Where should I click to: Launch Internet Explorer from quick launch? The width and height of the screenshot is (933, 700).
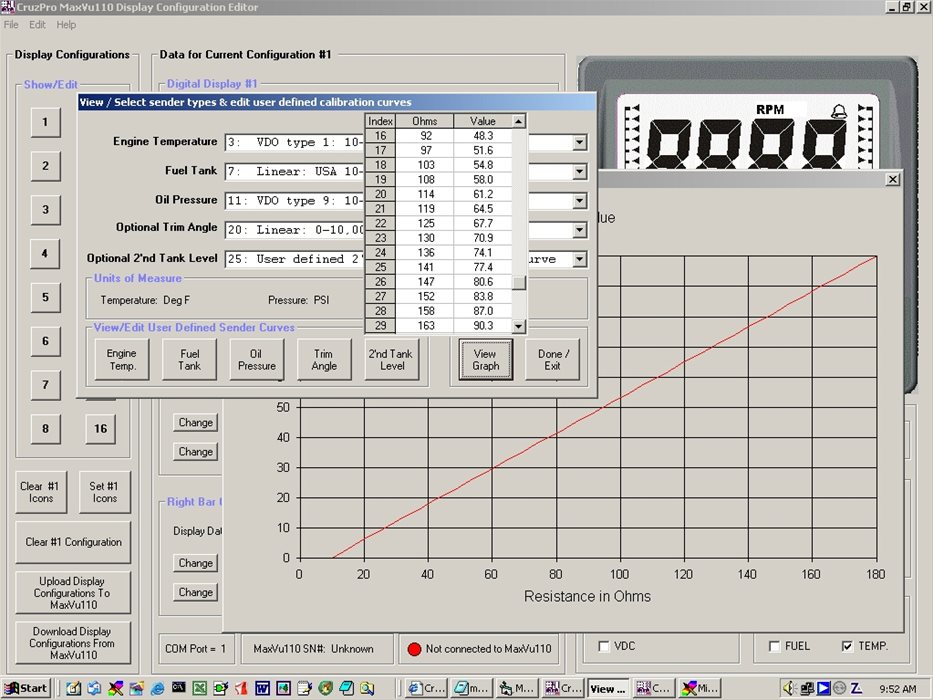point(158,689)
